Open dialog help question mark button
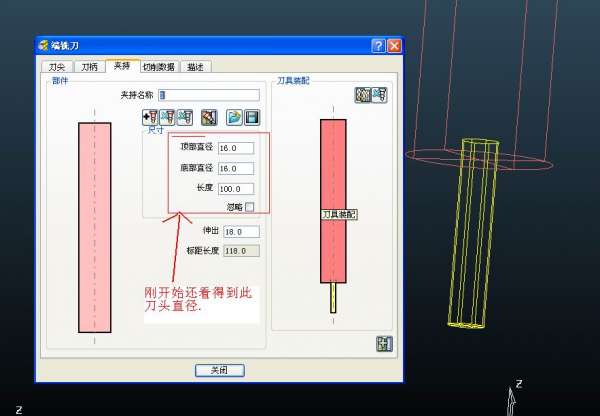The image size is (600, 416). click(x=378, y=46)
